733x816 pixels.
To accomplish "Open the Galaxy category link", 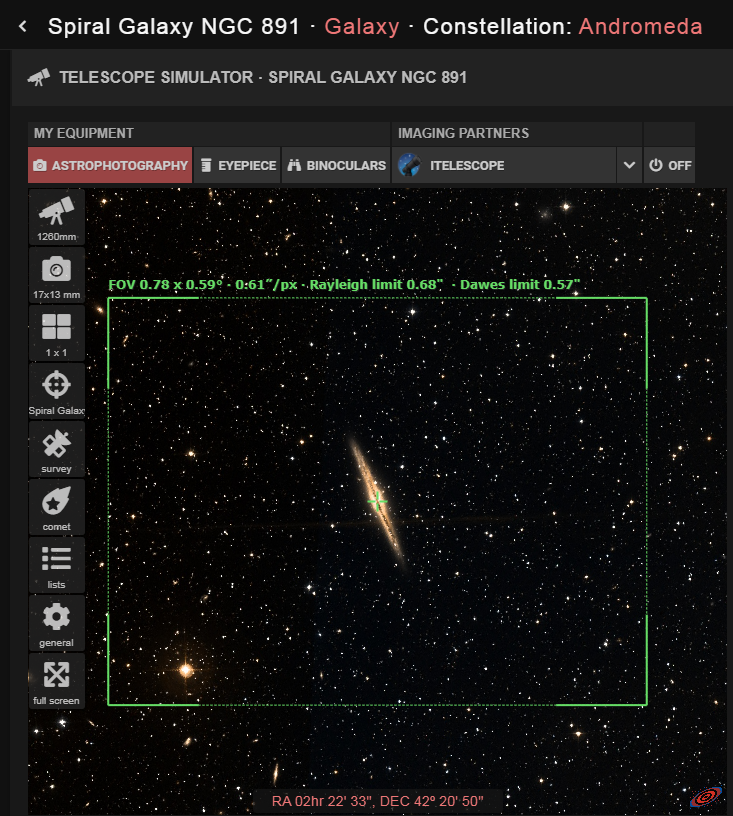I will click(362, 26).
